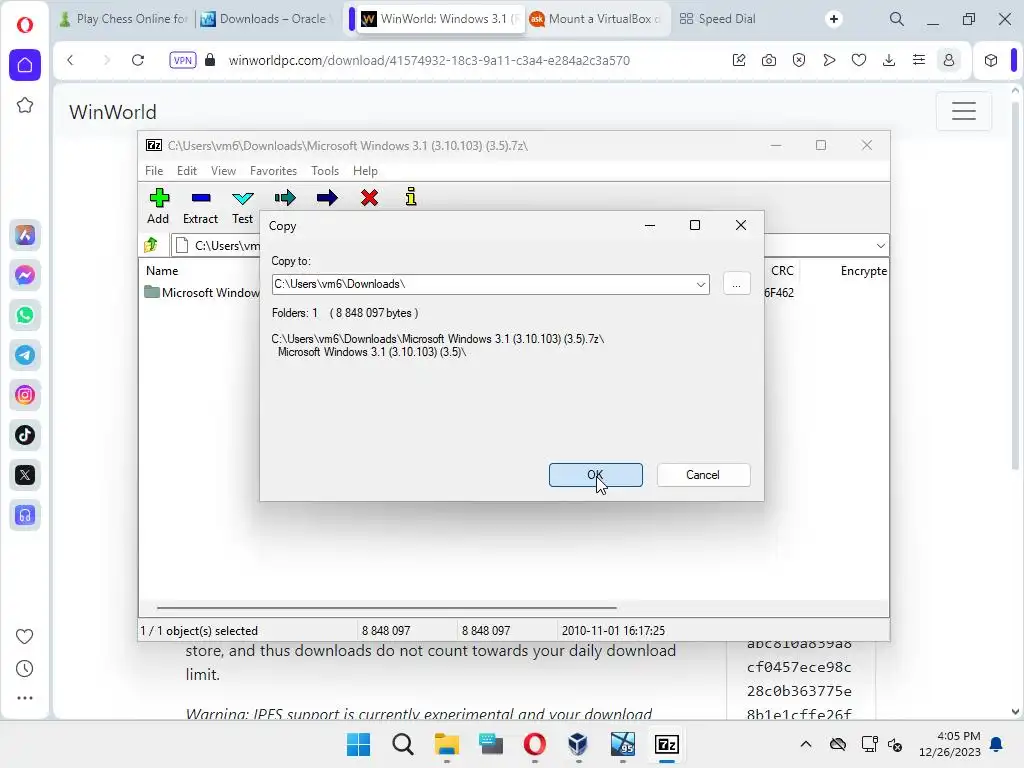Open the Help menu in 7-Zip
The height and width of the screenshot is (768, 1024).
tap(365, 170)
